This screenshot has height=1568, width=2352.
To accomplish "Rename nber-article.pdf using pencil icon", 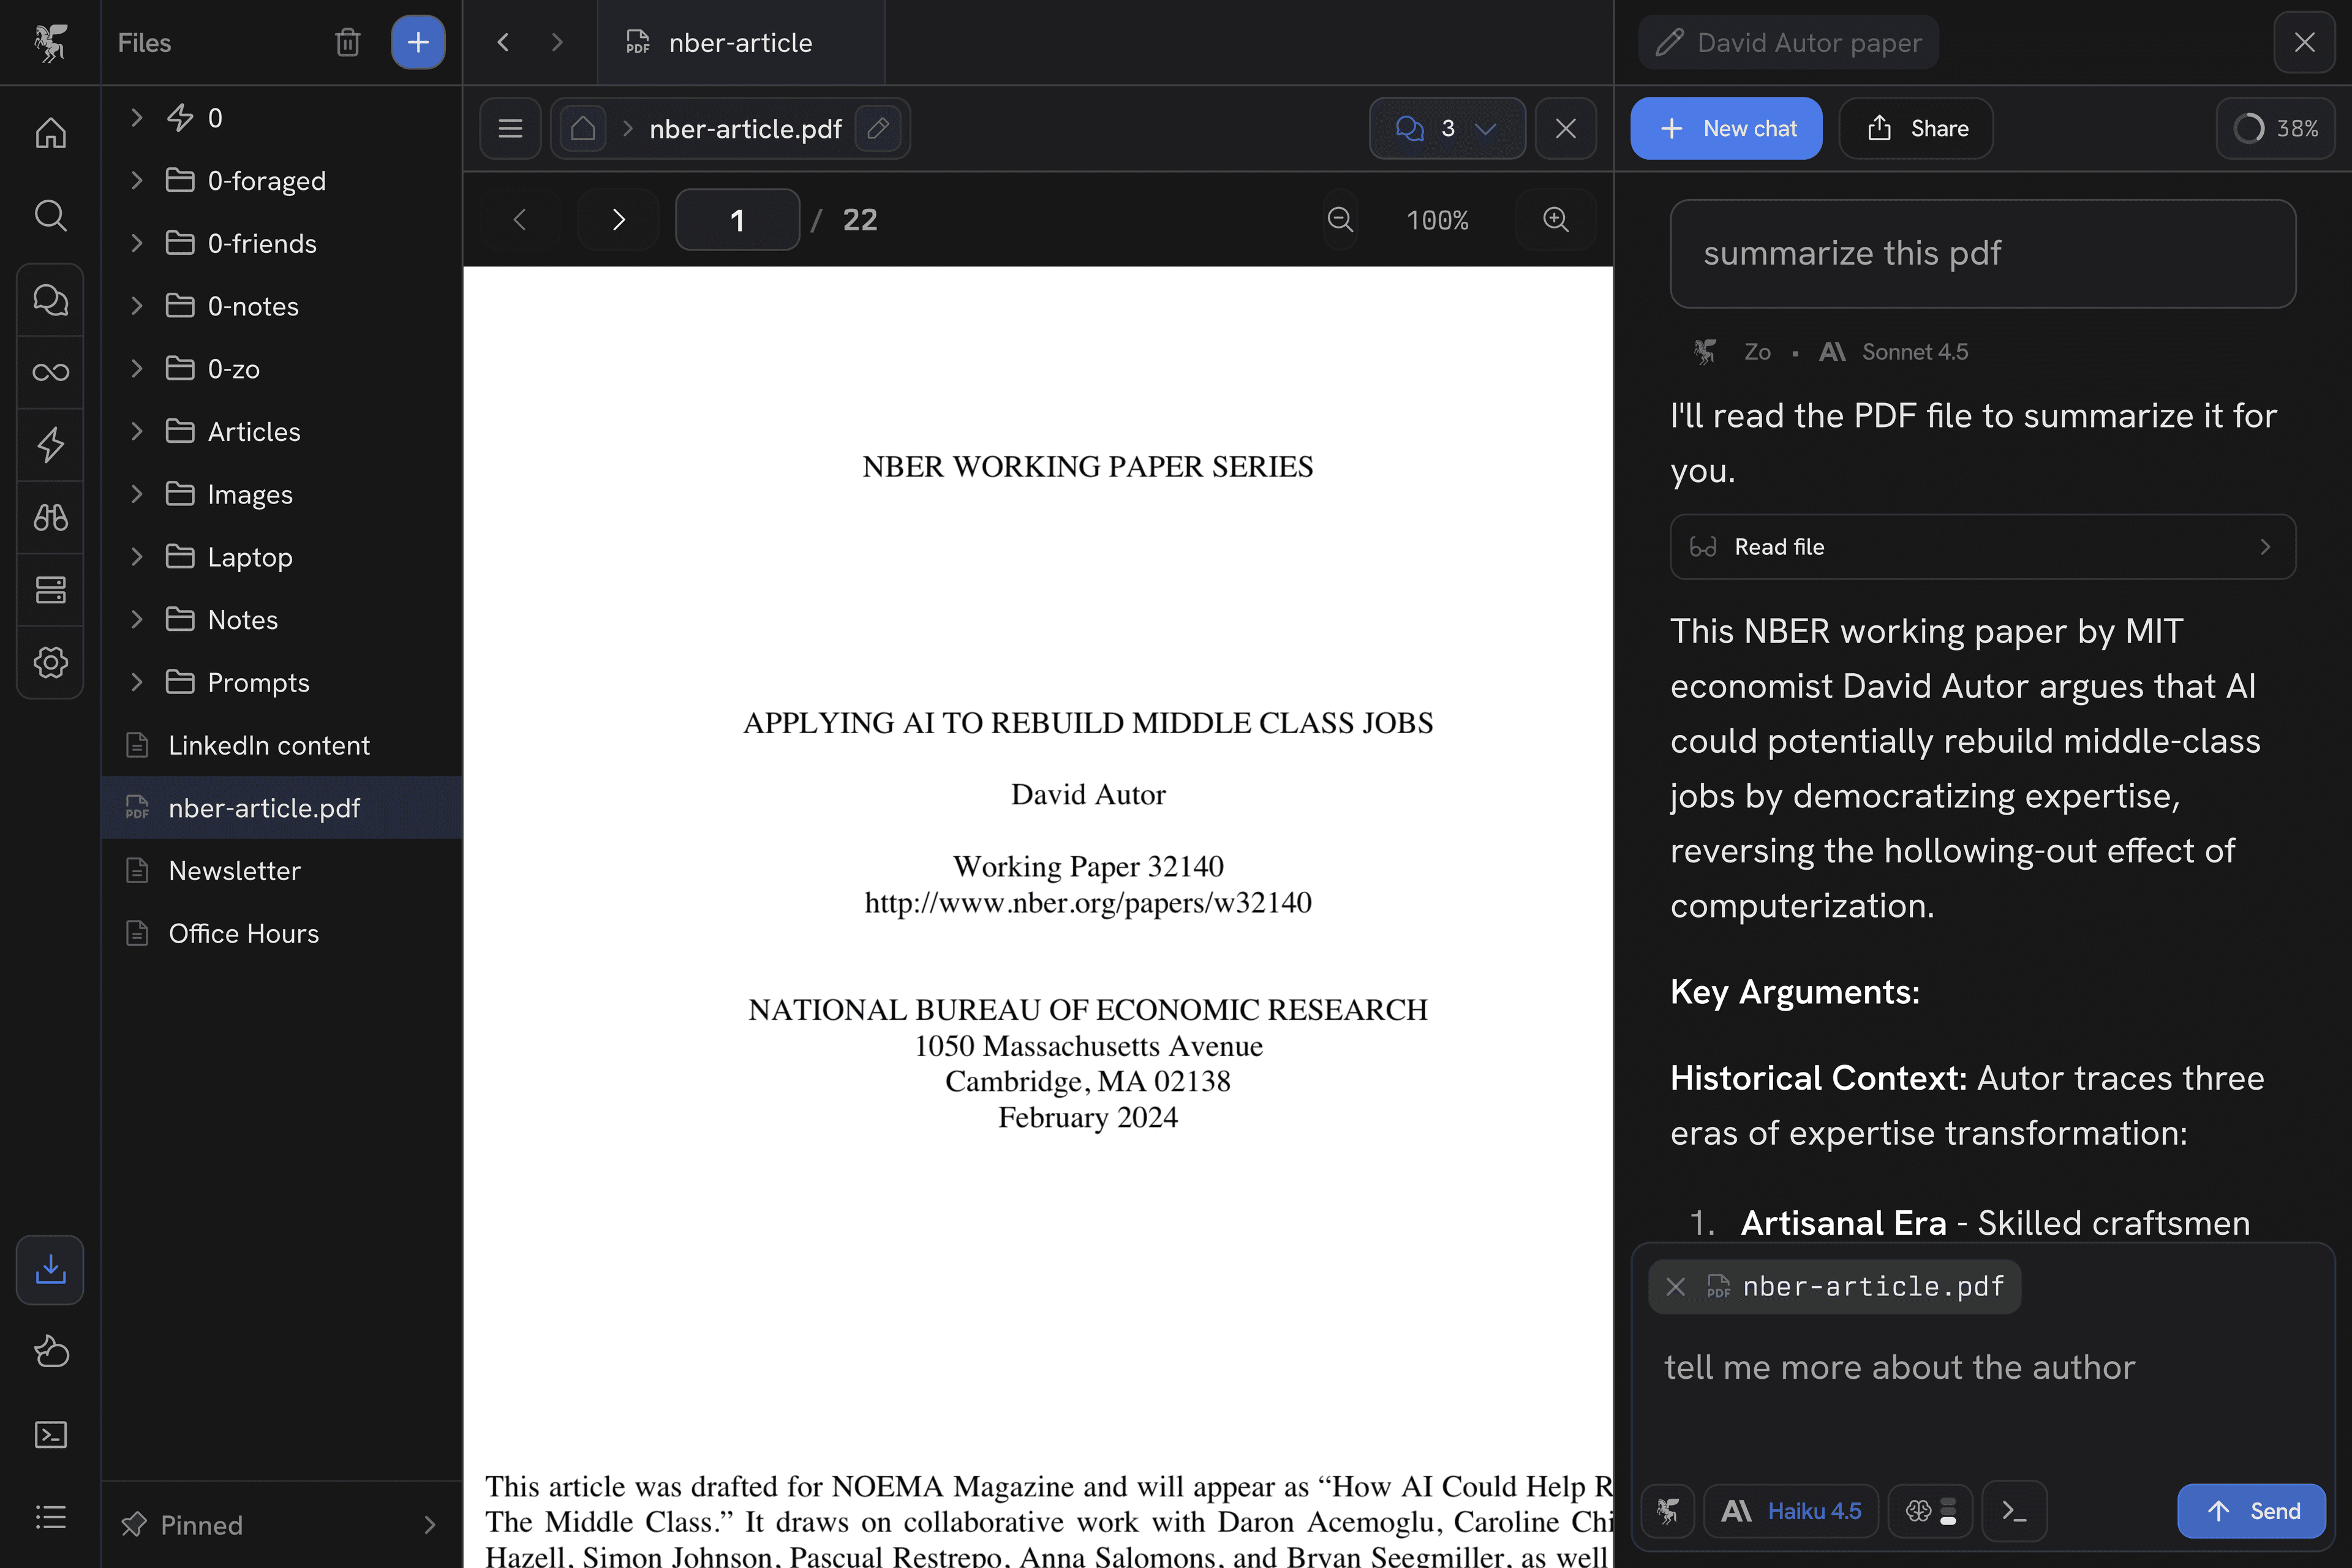I will (x=878, y=128).
